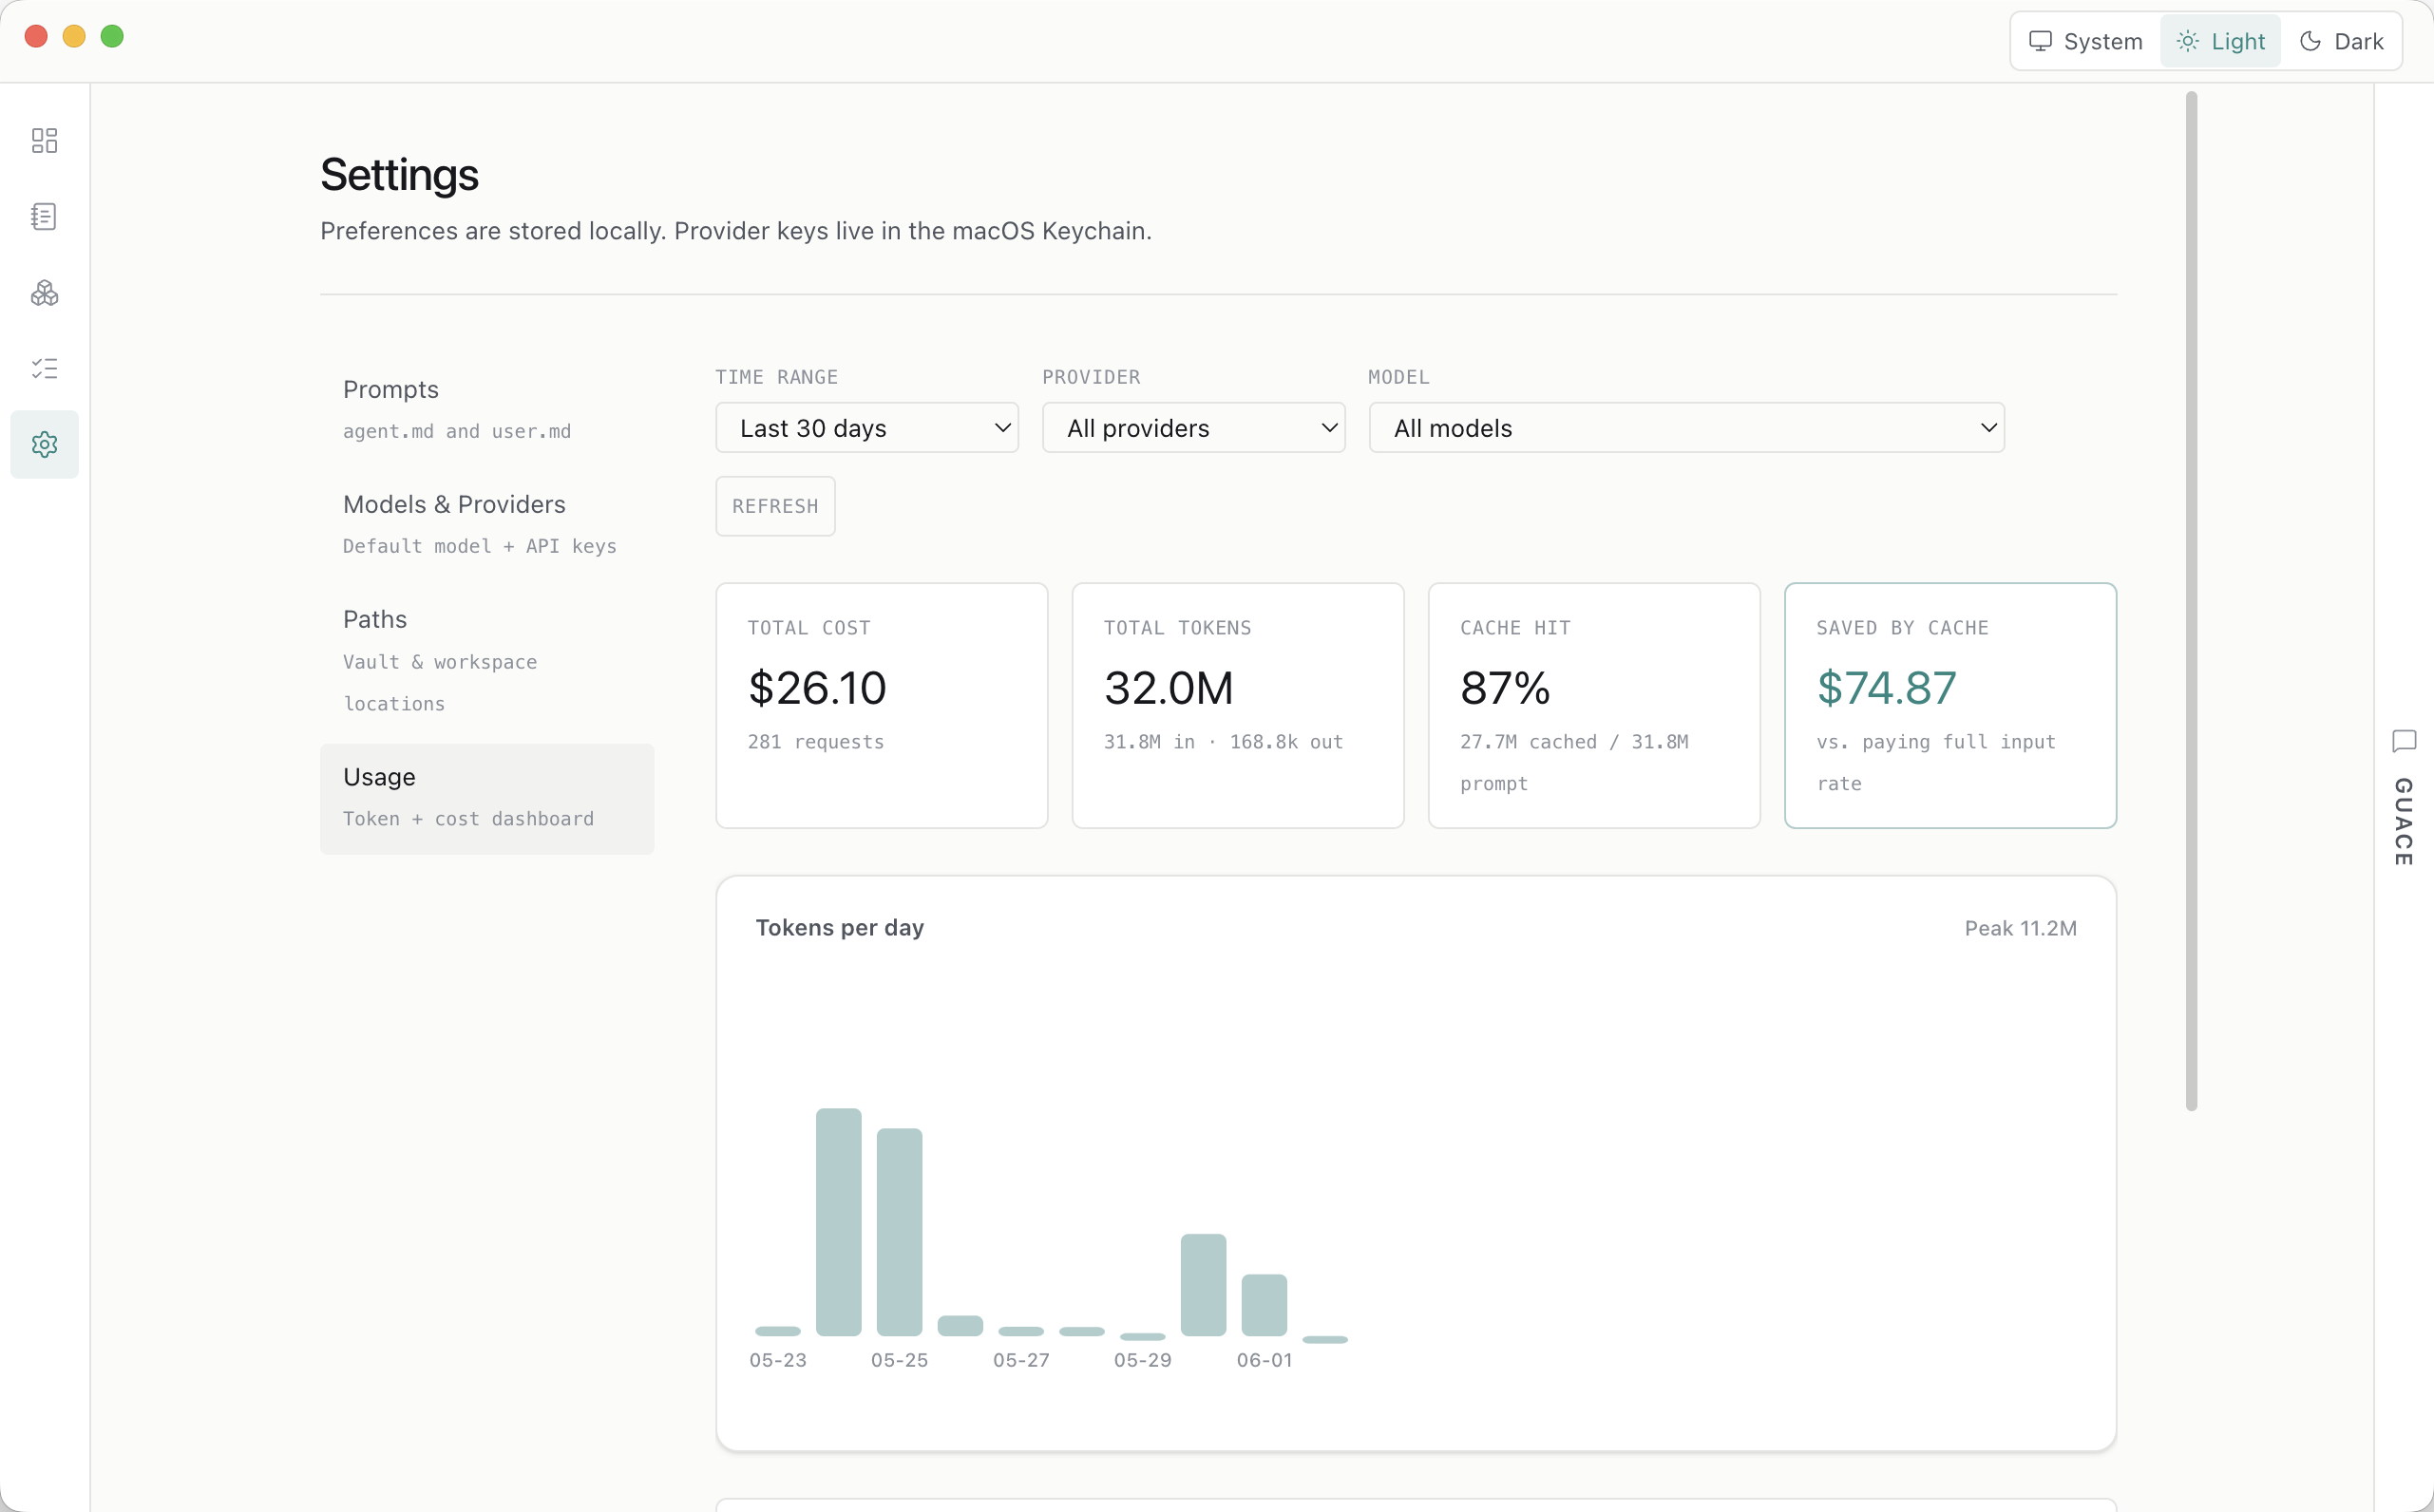Go to the Models & Providers section
Image resolution: width=2434 pixels, height=1512 pixels.
click(x=487, y=524)
